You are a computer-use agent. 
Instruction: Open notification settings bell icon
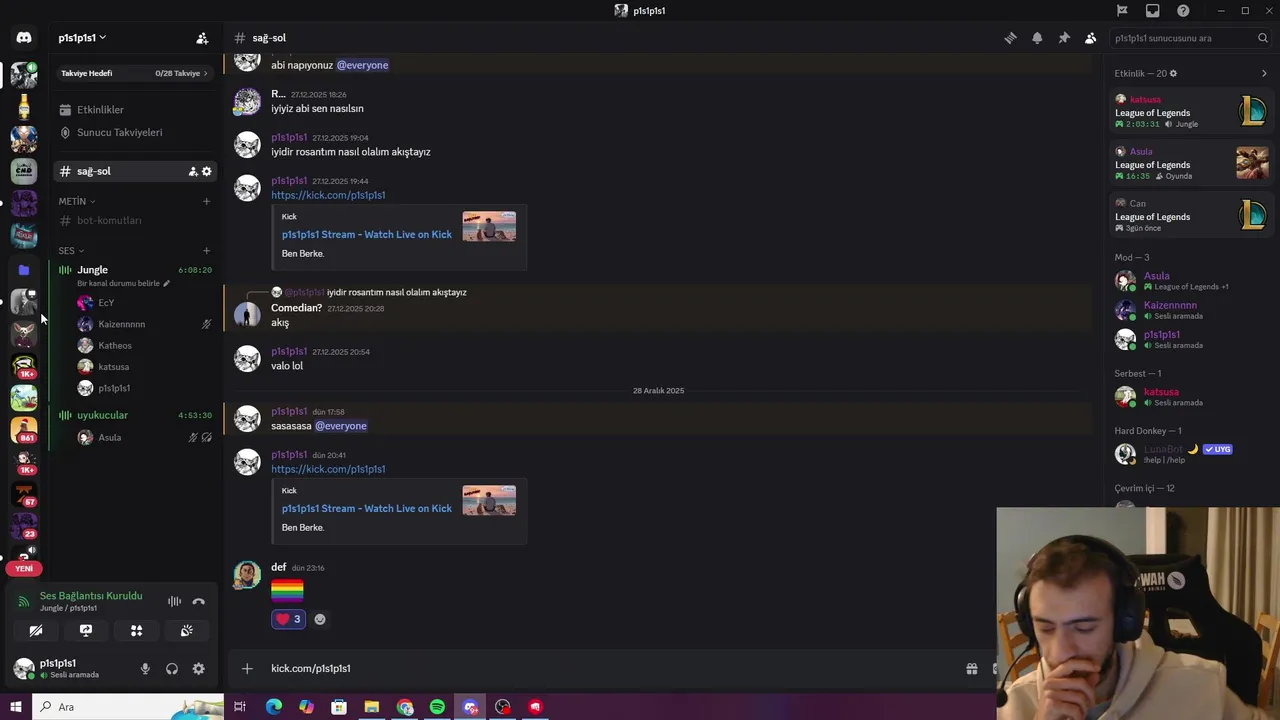(1037, 38)
